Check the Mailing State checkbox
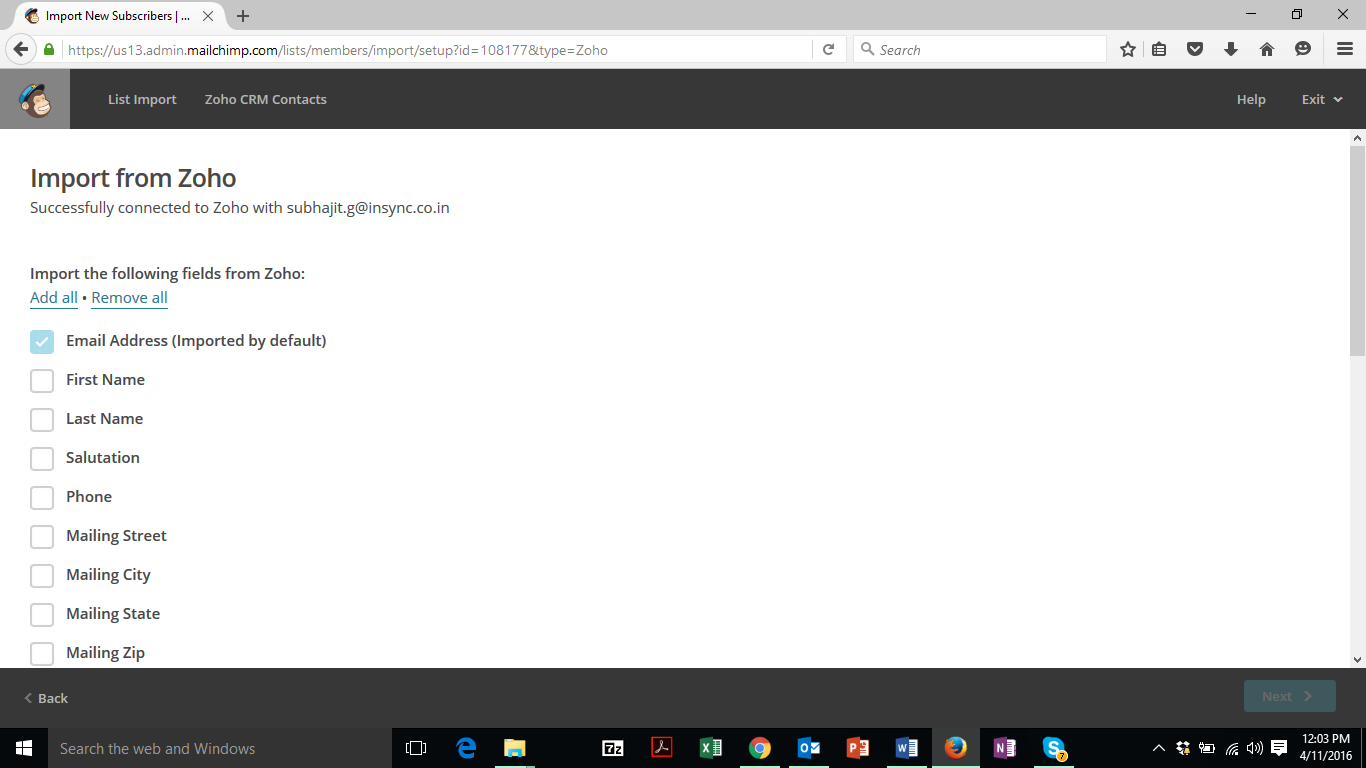Image resolution: width=1366 pixels, height=768 pixels. pos(42,614)
